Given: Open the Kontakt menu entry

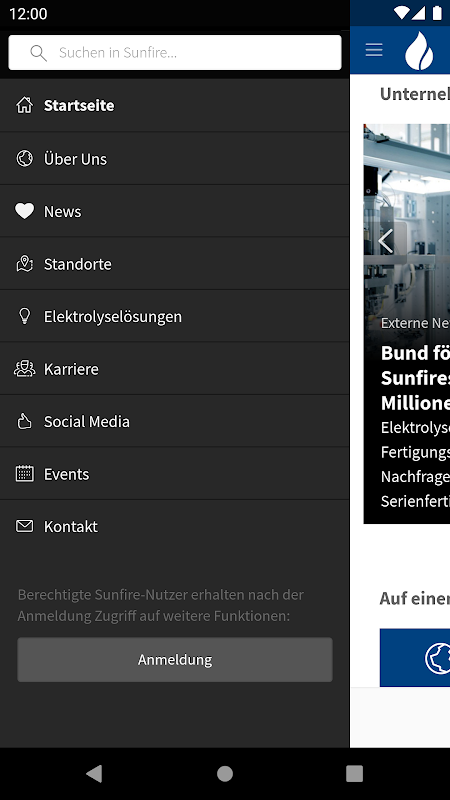Looking at the screenshot, I should (x=174, y=526).
